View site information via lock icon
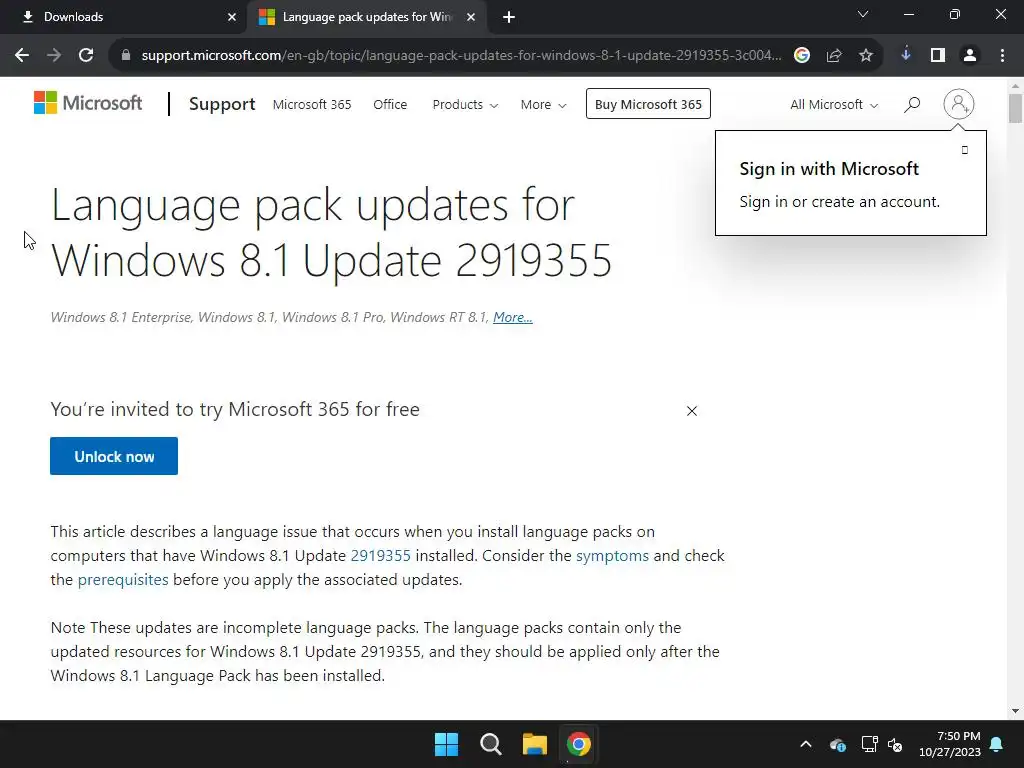The width and height of the screenshot is (1024, 768). click(x=126, y=56)
